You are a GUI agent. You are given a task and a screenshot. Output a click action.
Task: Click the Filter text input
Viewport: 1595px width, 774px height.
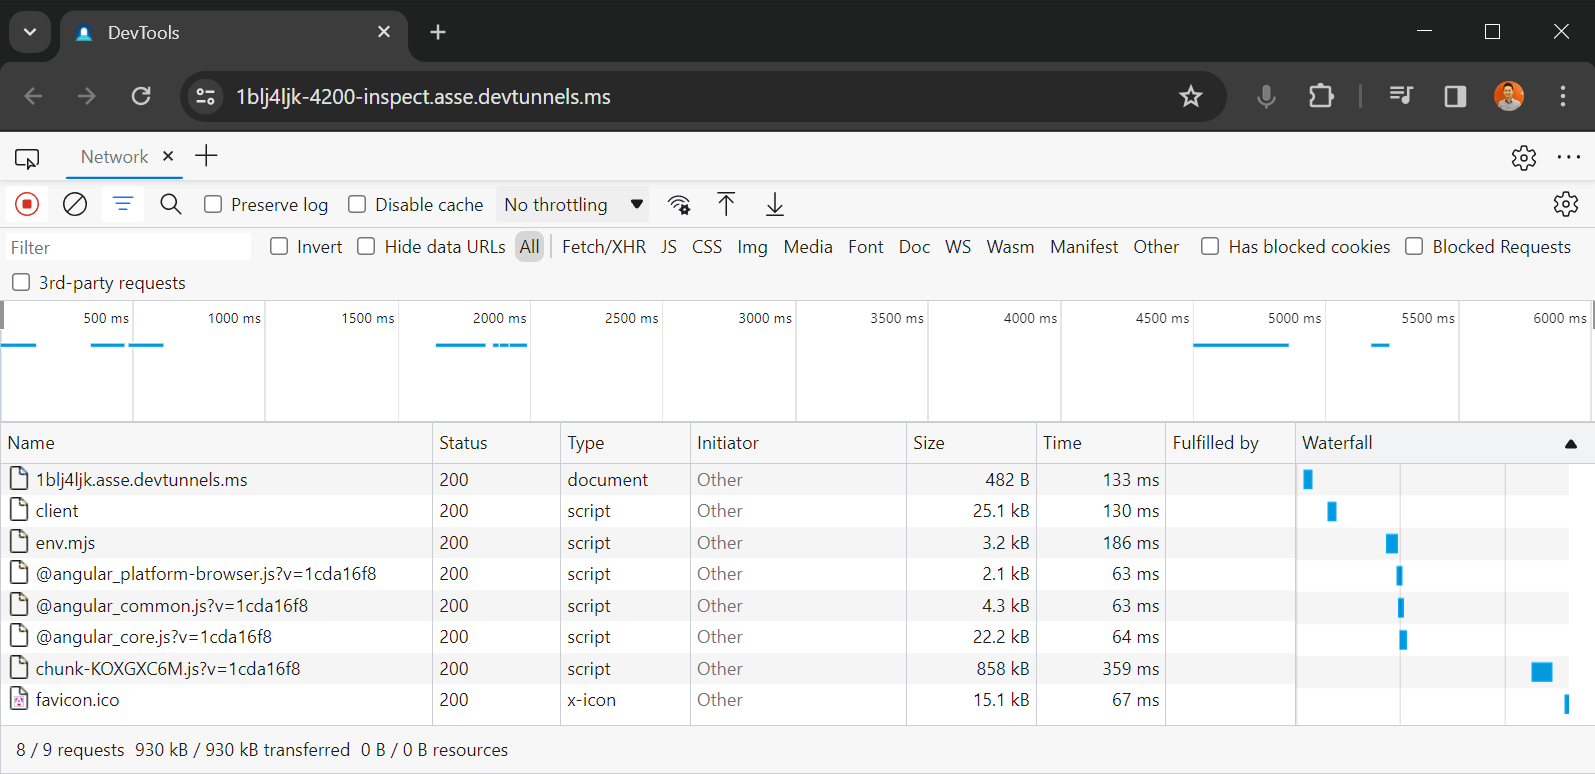128,247
